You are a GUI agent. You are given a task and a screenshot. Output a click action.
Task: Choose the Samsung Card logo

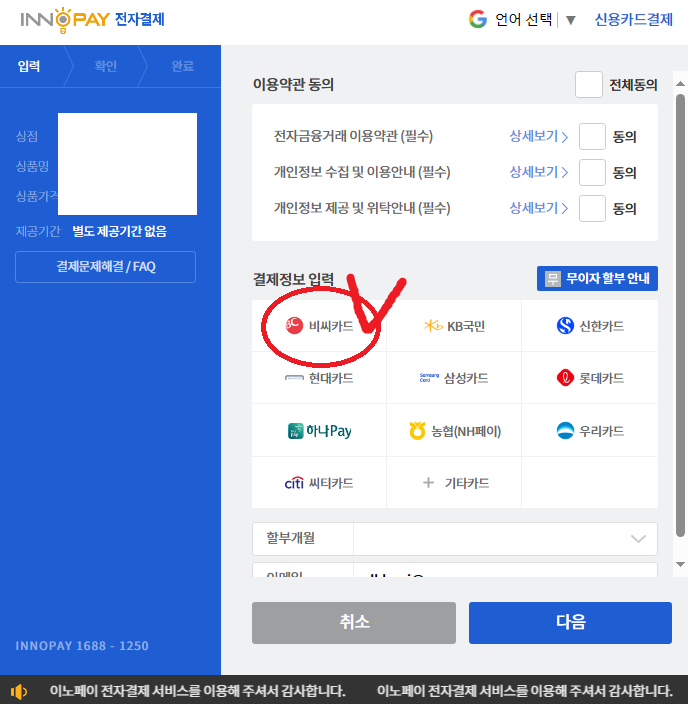coord(429,378)
